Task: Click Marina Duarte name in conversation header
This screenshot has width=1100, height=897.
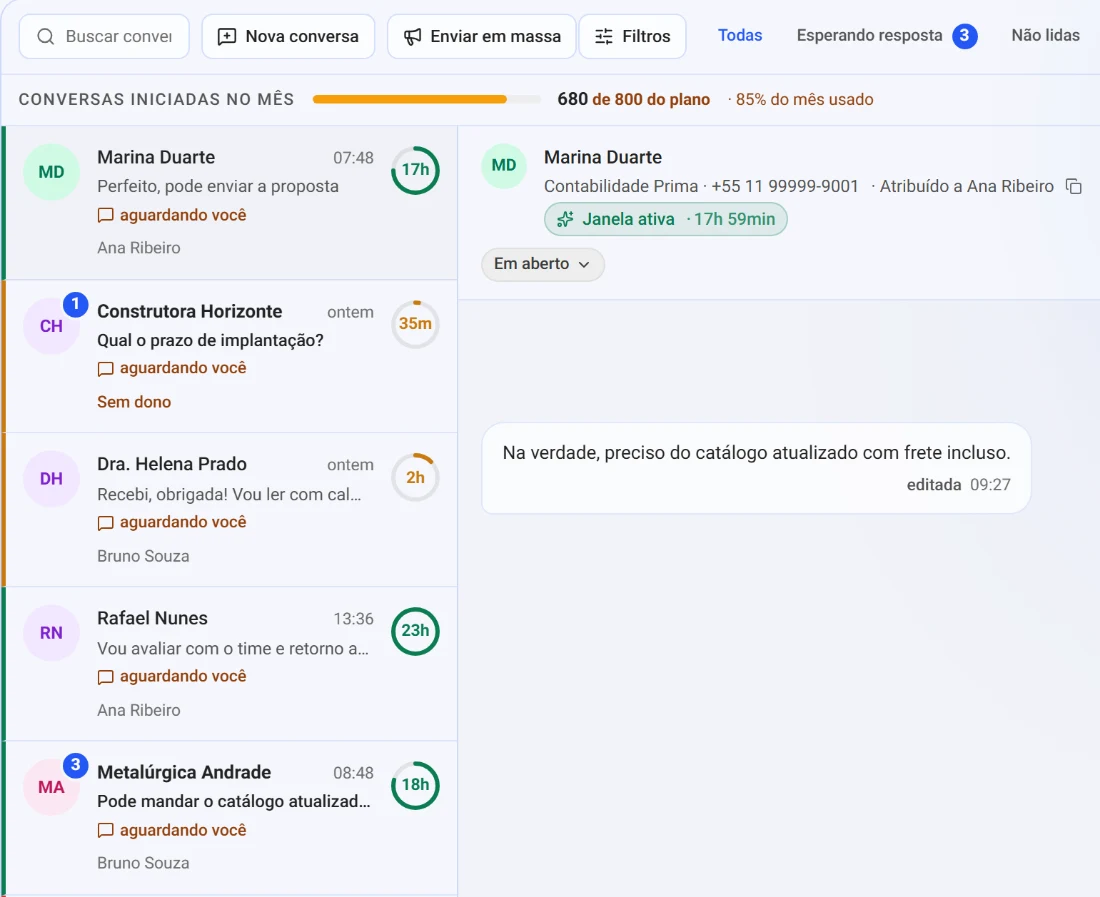Action: pyautogui.click(x=603, y=157)
